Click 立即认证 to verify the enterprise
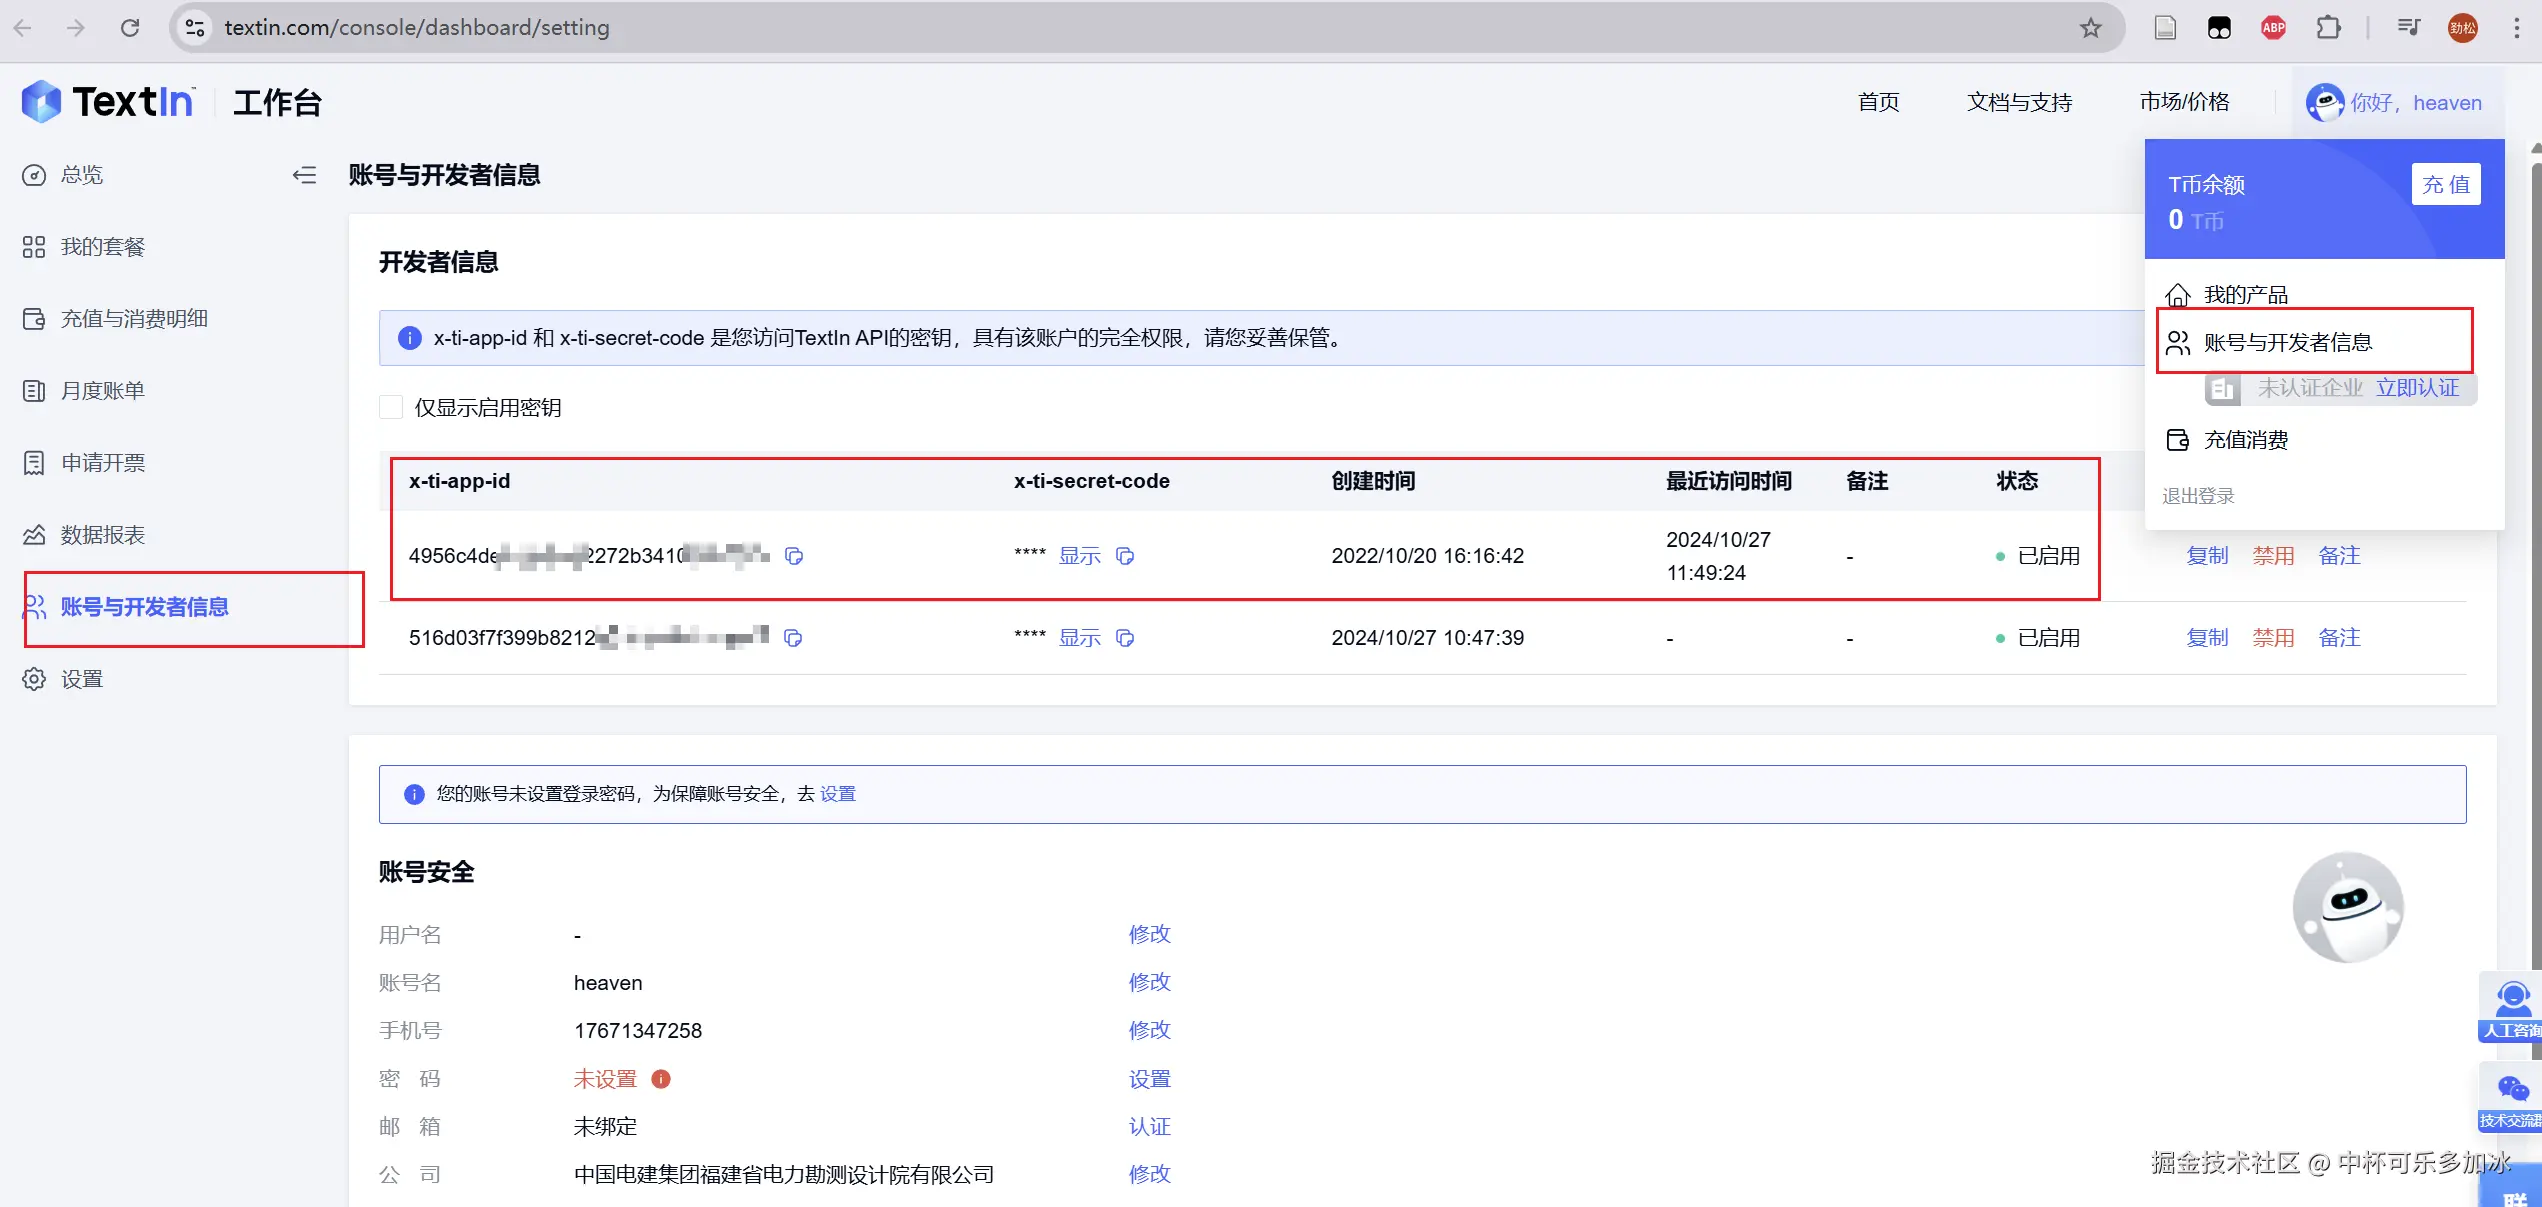This screenshot has width=2542, height=1207. [x=2417, y=388]
